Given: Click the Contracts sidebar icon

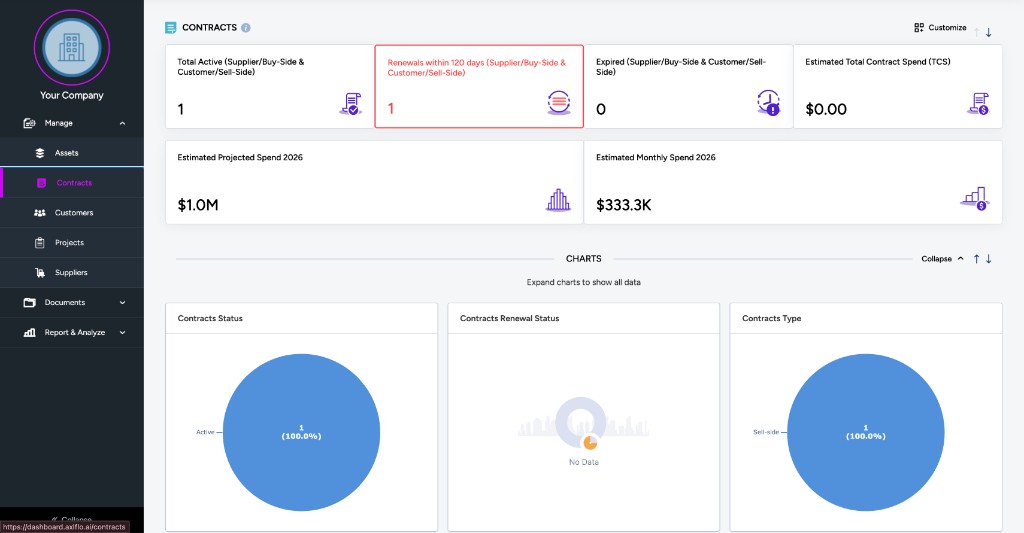Looking at the screenshot, I should [42, 183].
